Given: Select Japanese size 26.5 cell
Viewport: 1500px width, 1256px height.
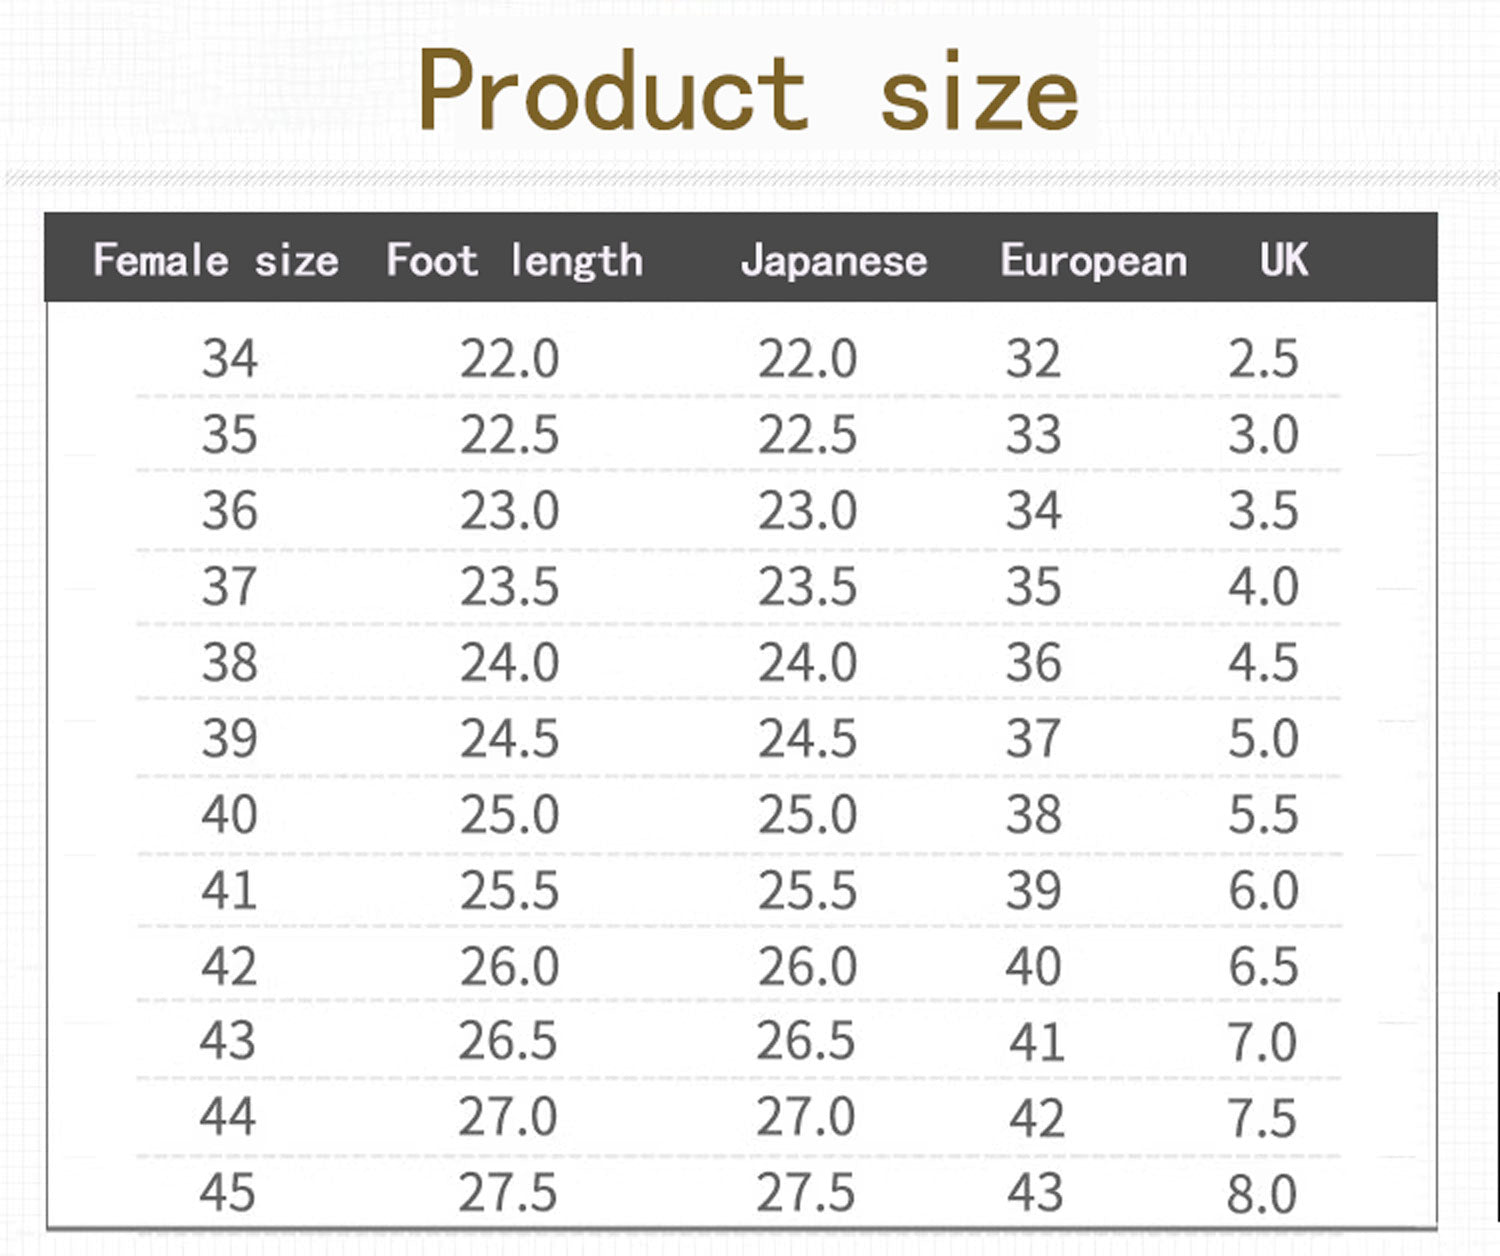Looking at the screenshot, I should (805, 1042).
